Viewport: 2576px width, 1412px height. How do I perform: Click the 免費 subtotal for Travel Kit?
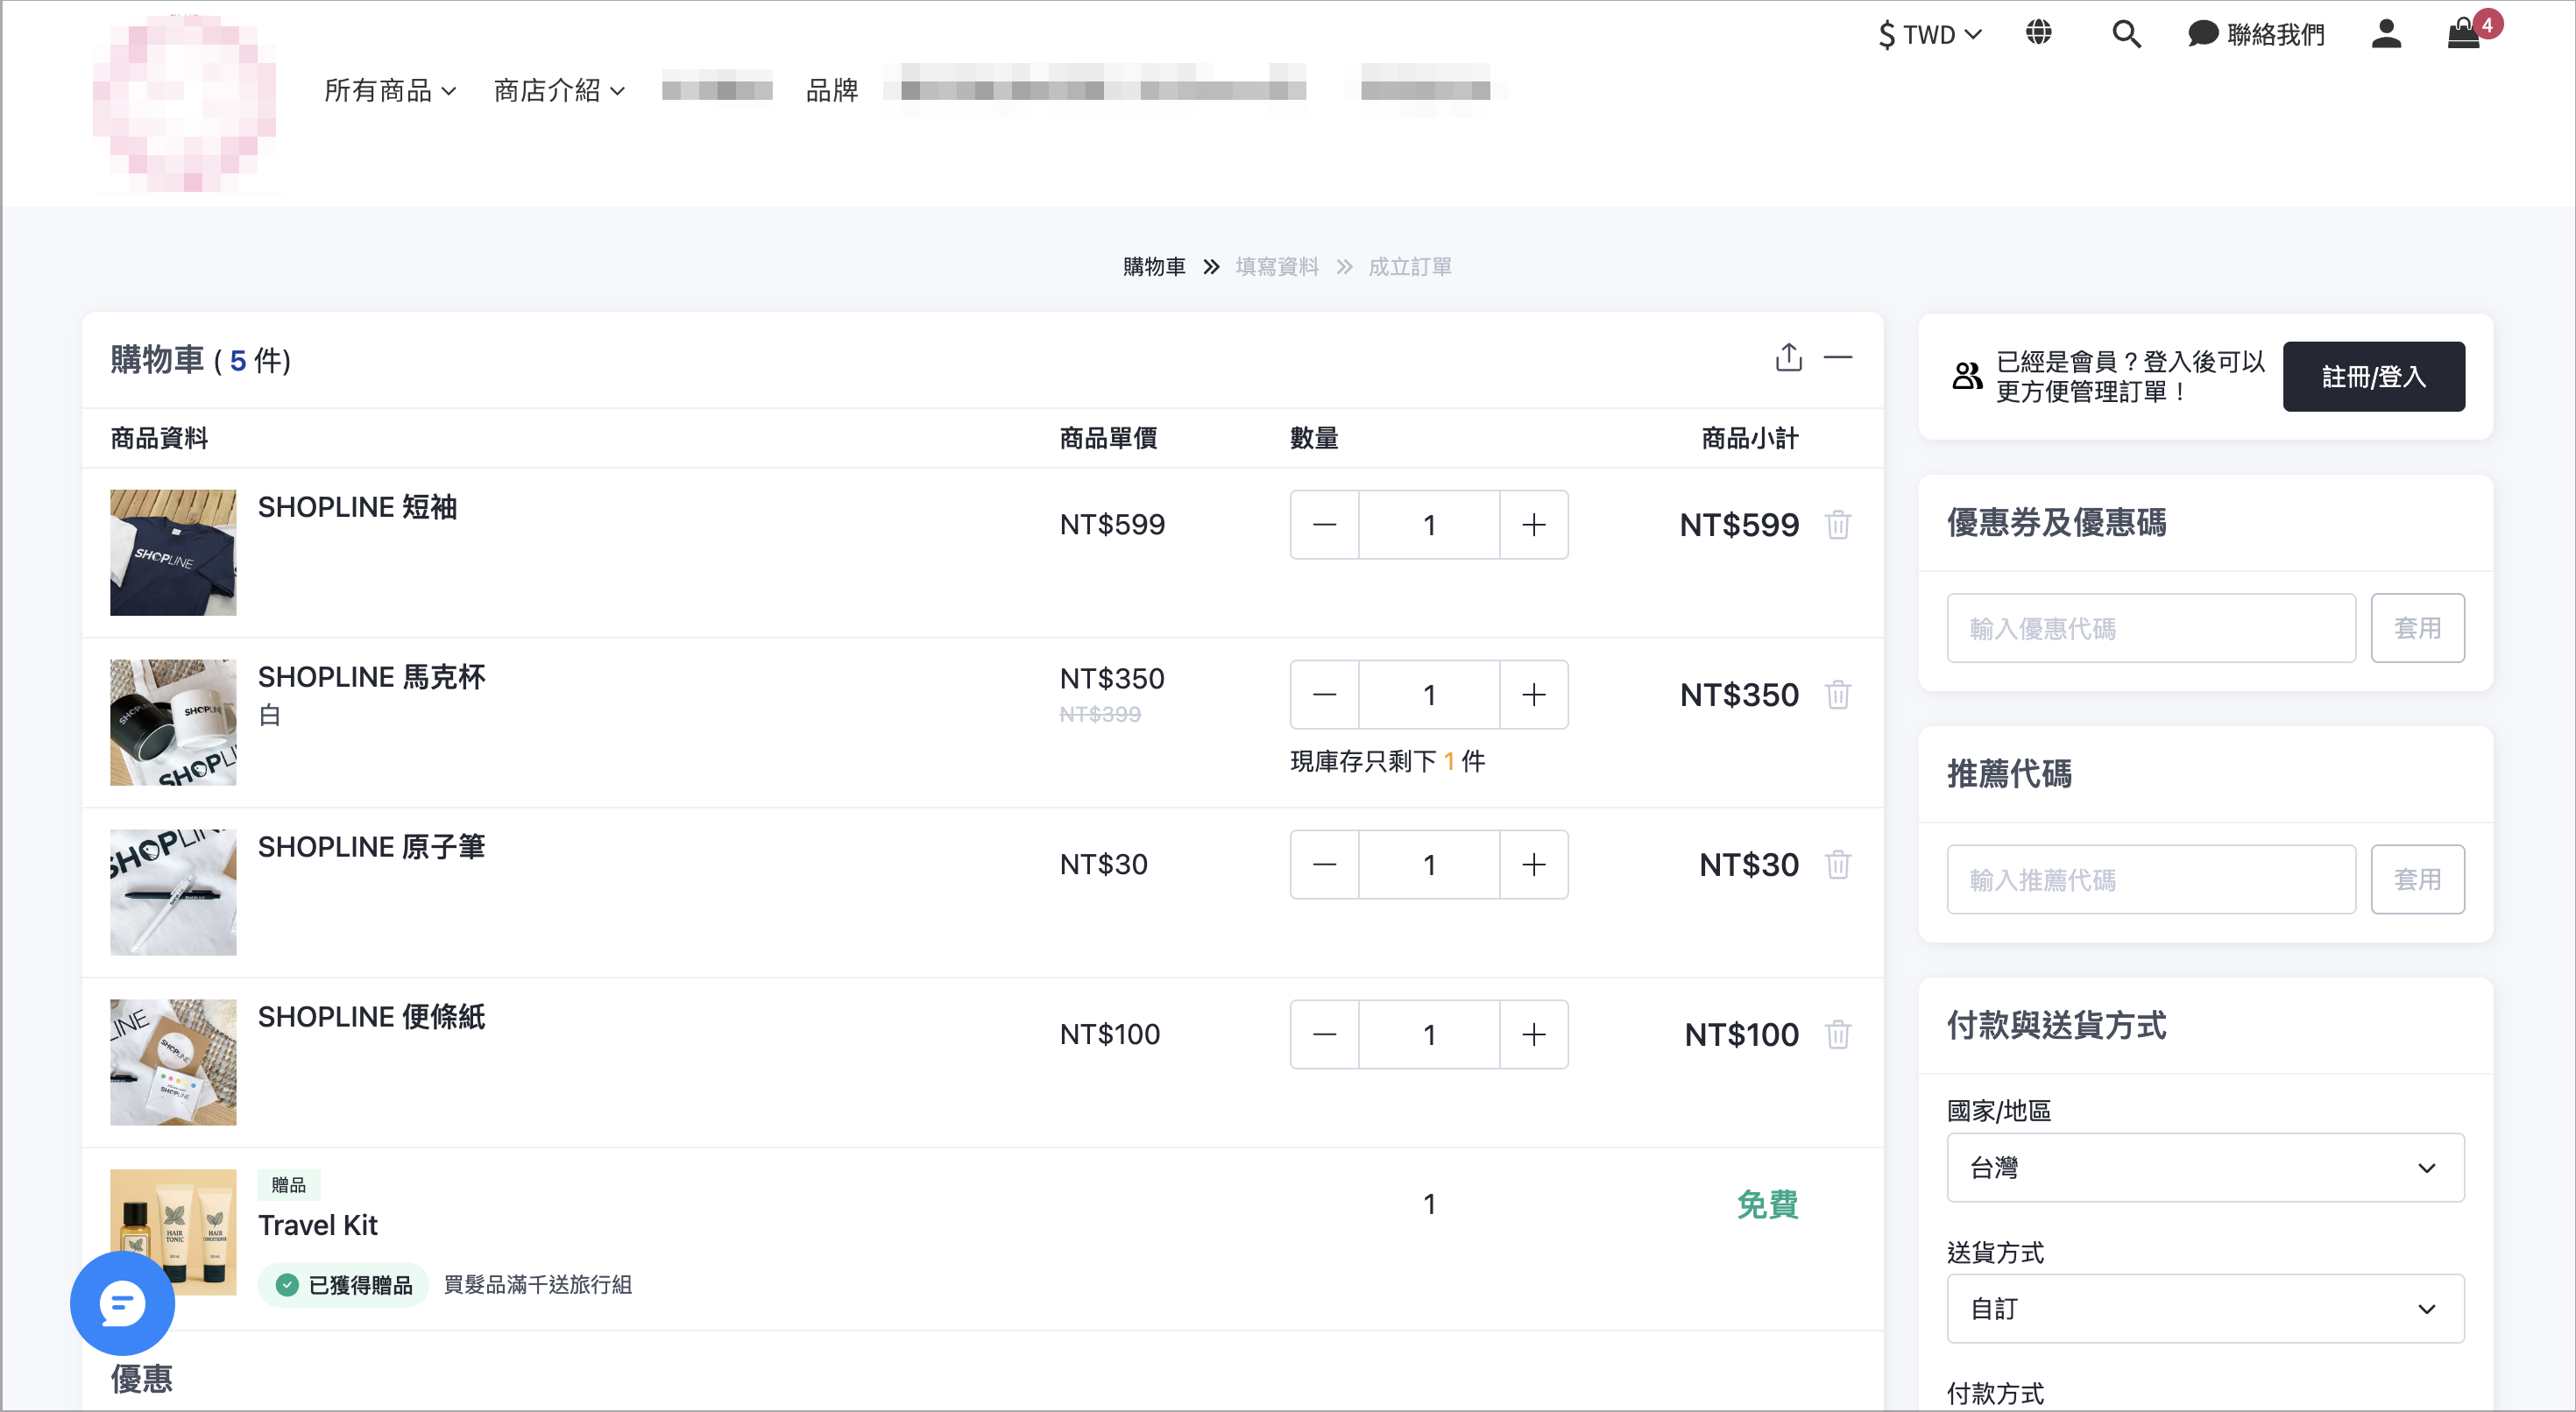click(1767, 1204)
